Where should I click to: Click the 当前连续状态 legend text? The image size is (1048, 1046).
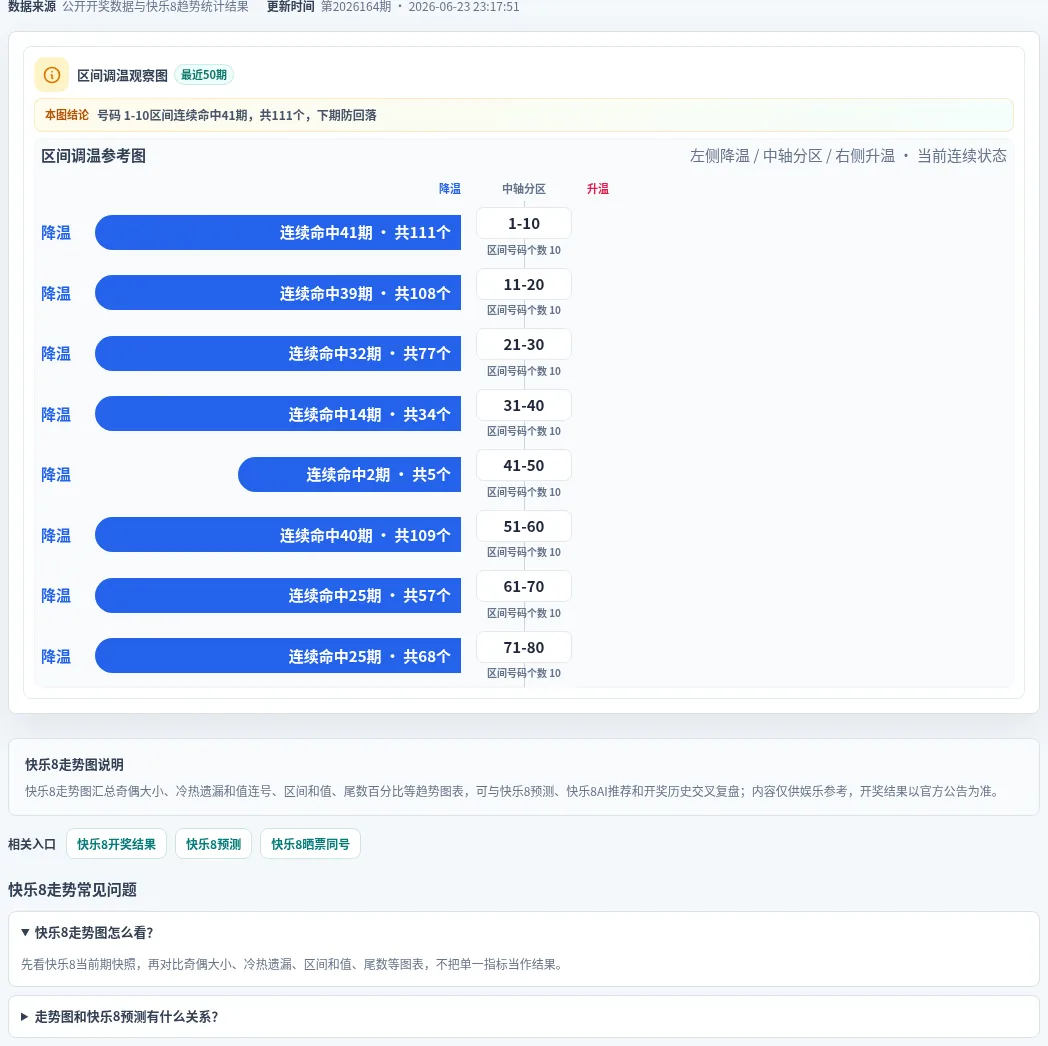coord(962,156)
